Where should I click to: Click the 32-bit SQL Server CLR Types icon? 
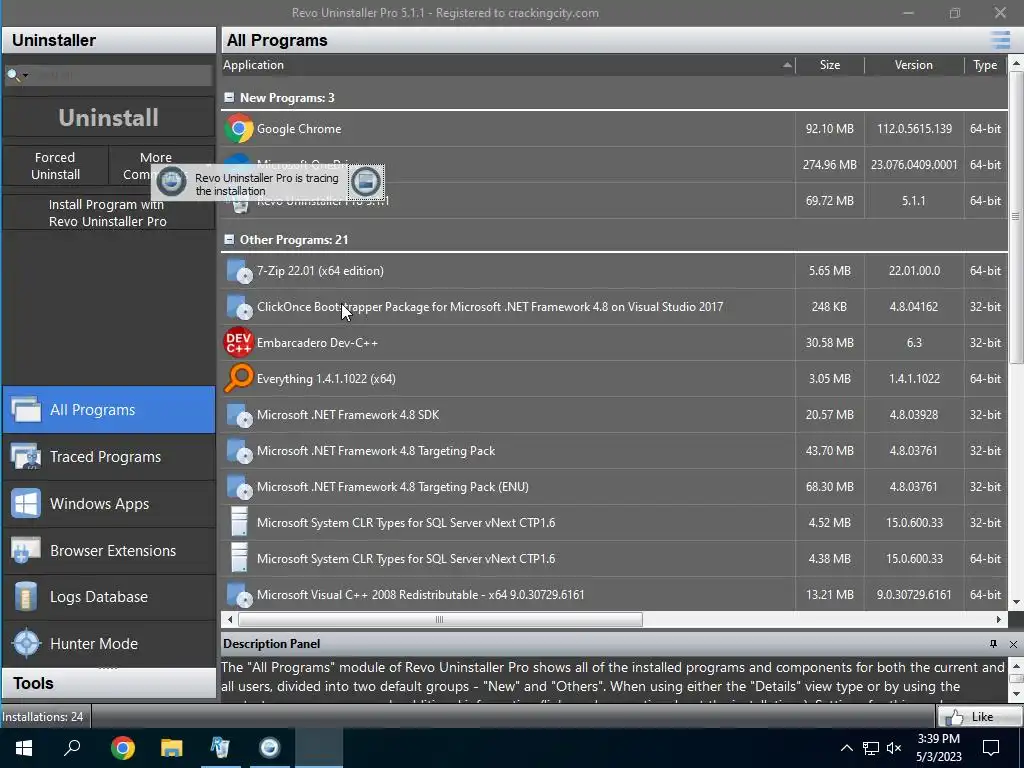[240, 522]
